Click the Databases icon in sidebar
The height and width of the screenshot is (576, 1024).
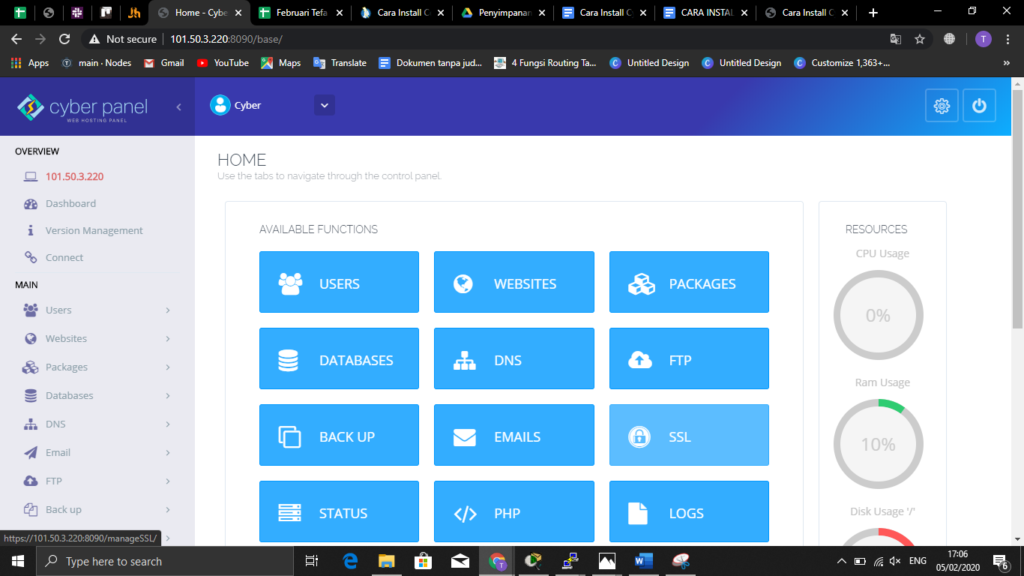click(31, 396)
